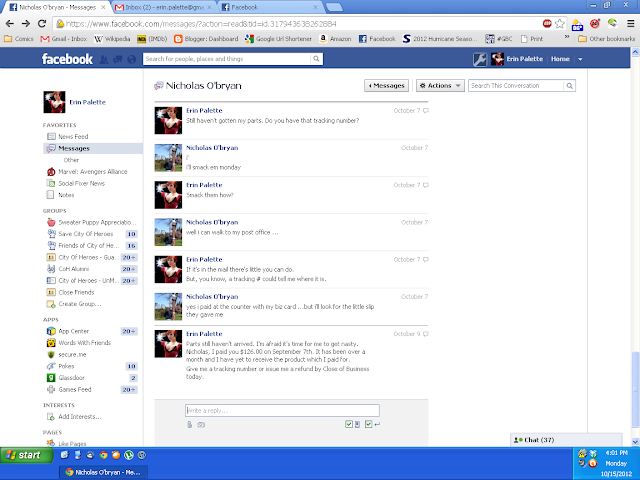Viewport: 640px width, 480px height.
Task: Reload the page with refresh icon
Action: tap(42, 24)
